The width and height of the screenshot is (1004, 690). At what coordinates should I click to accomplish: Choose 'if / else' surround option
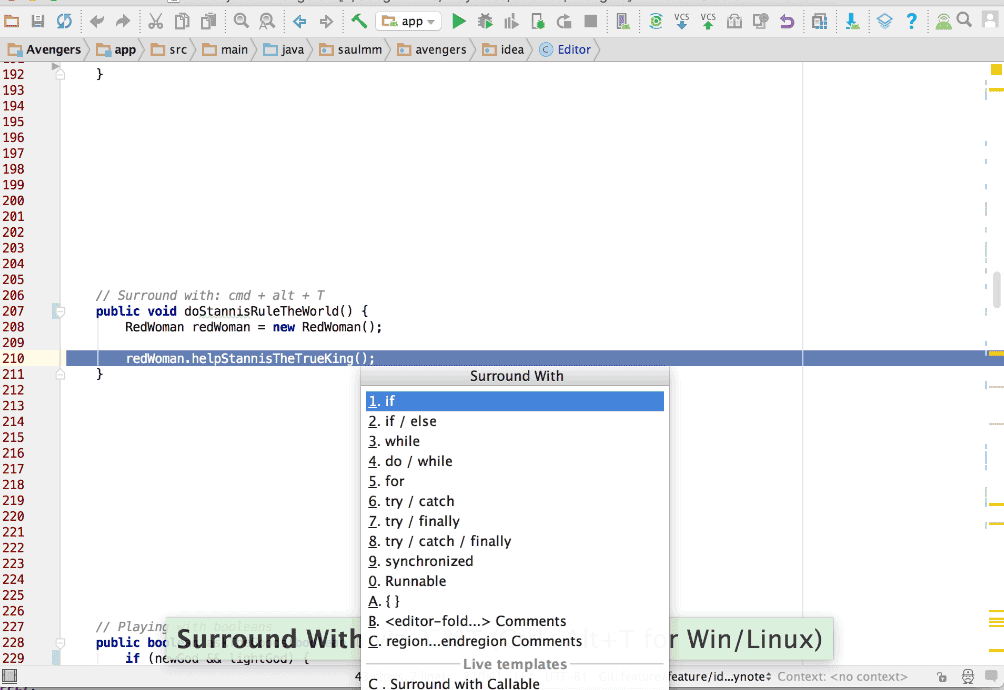(x=410, y=421)
